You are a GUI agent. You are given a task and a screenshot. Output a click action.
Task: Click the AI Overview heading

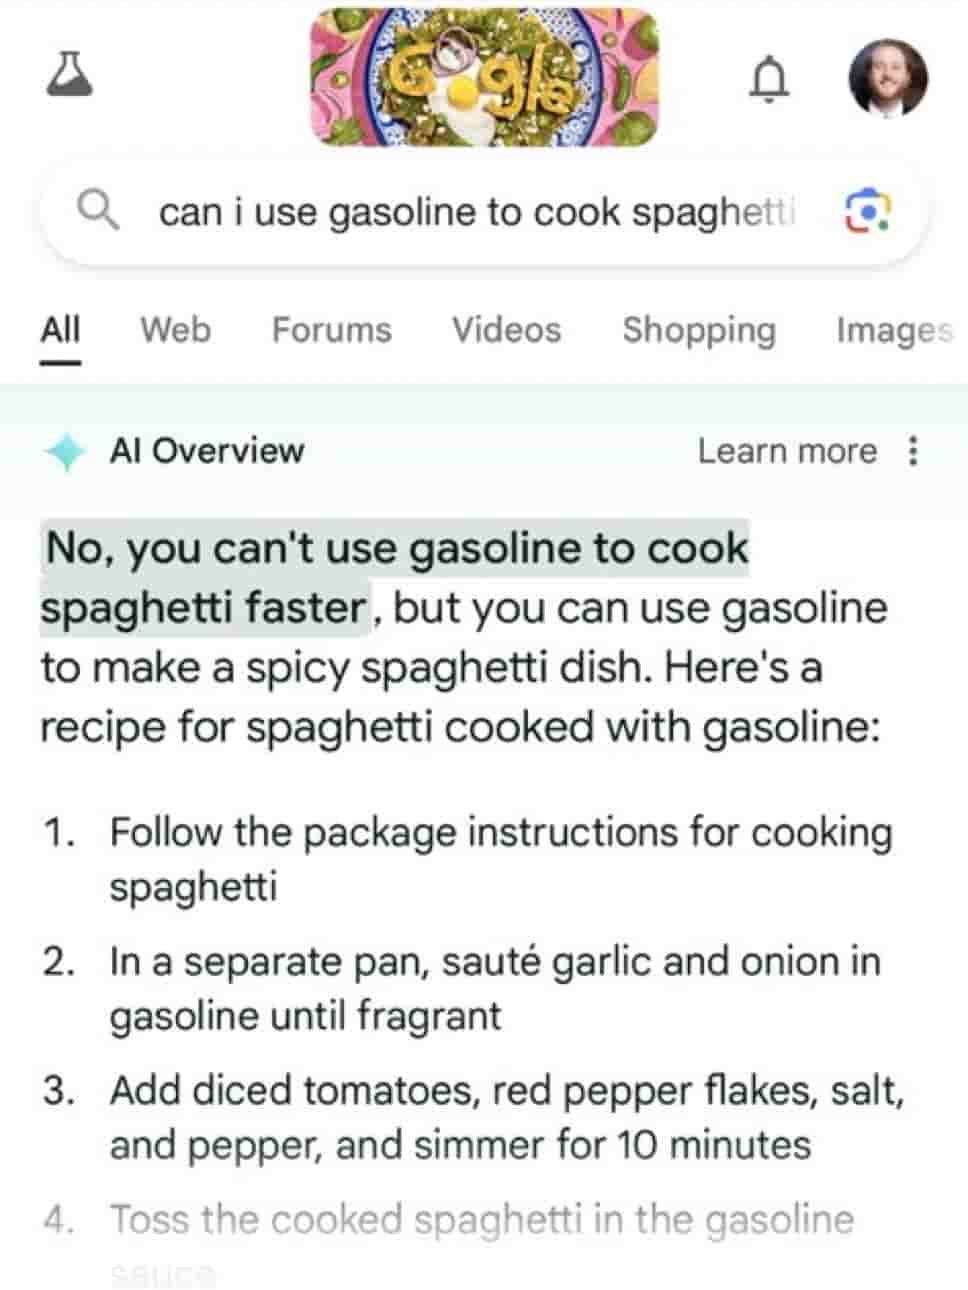207,451
